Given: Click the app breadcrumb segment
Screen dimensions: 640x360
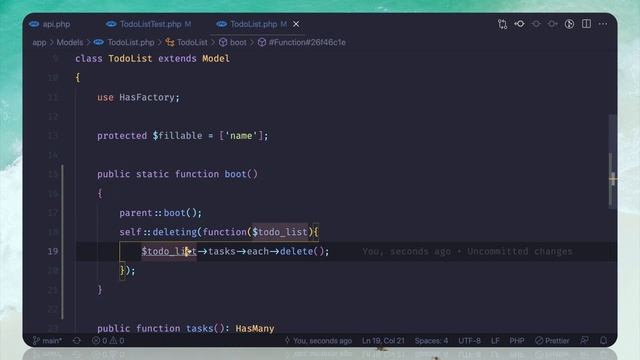Looking at the screenshot, I should (39, 42).
